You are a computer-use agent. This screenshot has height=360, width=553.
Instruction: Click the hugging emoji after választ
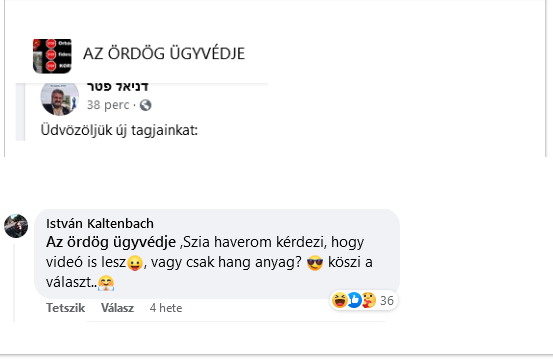point(106,283)
